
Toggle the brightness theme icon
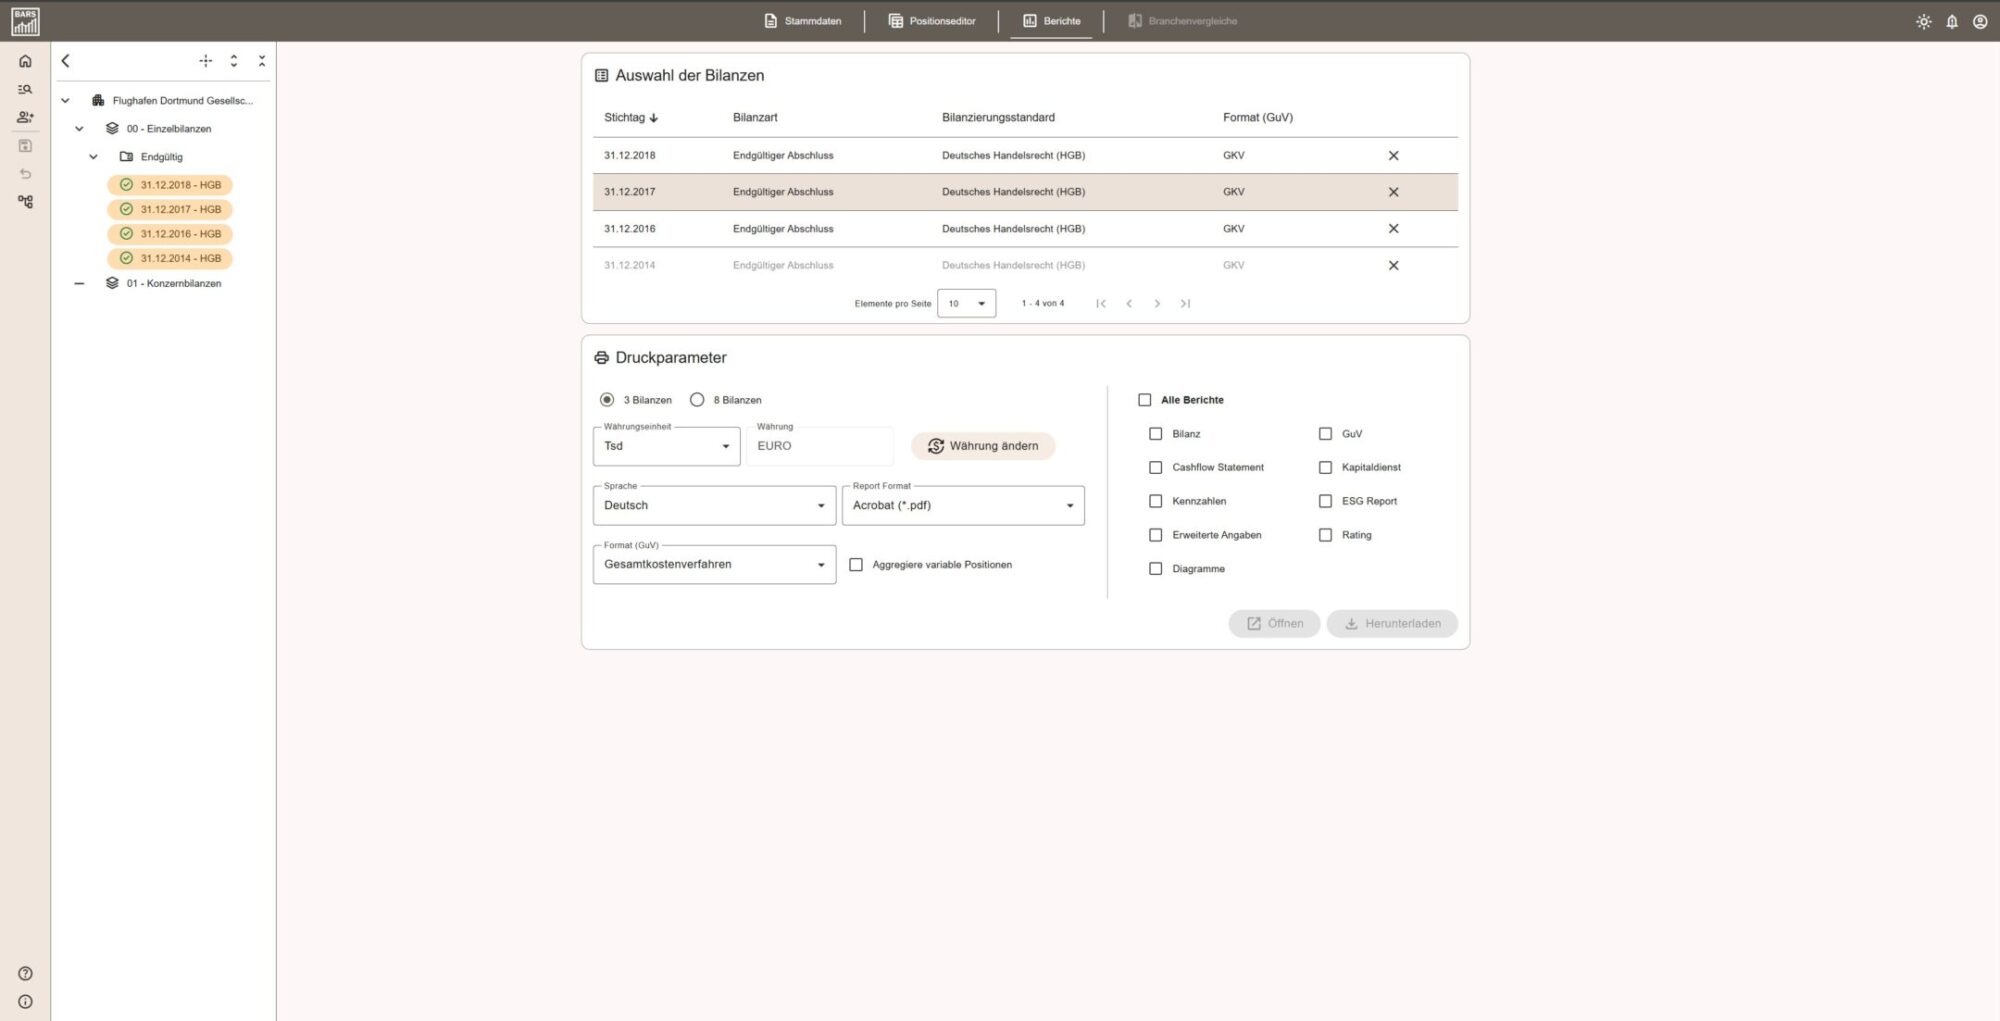[1923, 21]
